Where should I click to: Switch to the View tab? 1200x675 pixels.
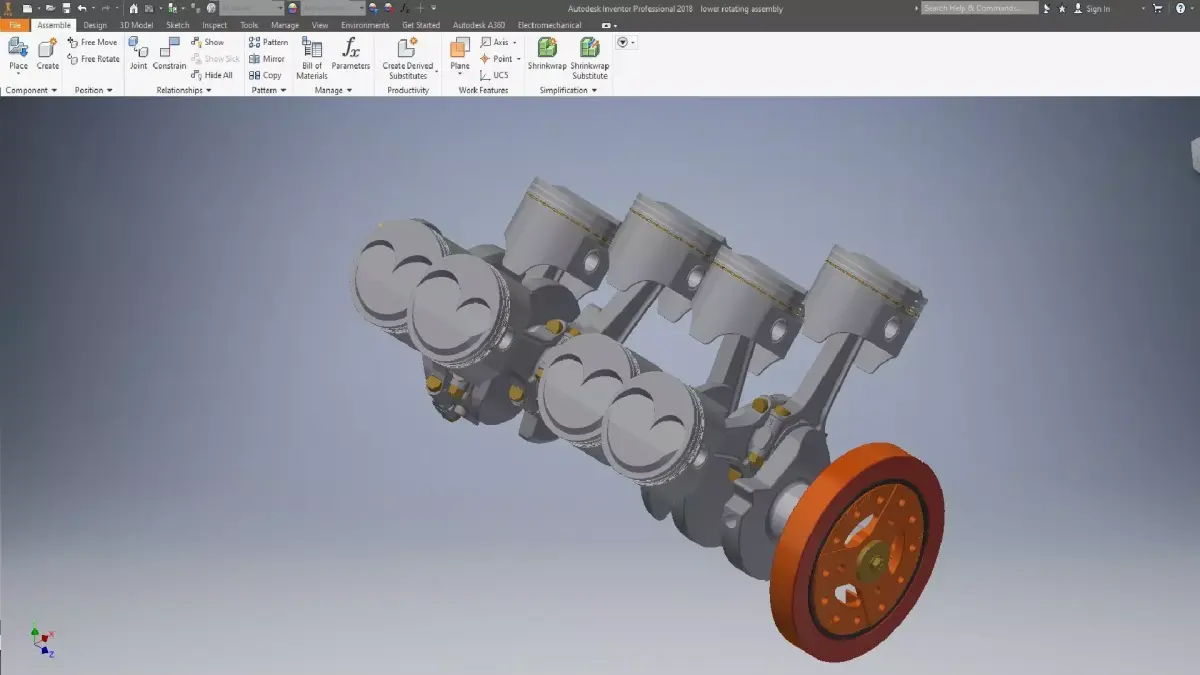click(x=320, y=25)
